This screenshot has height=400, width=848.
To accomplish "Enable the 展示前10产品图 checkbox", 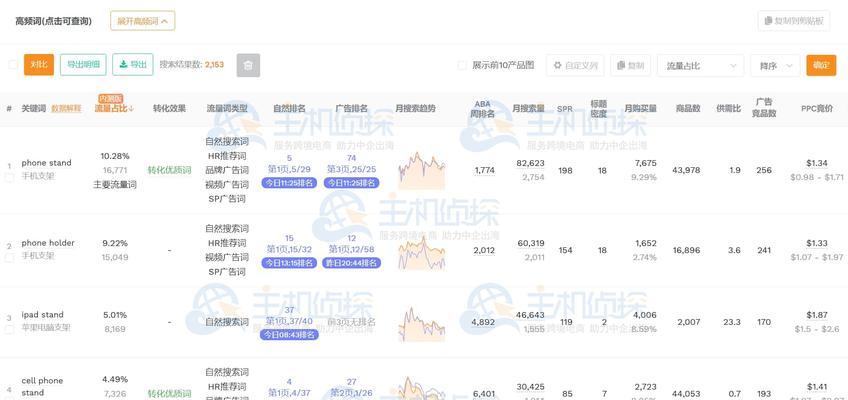I will click(x=462, y=65).
